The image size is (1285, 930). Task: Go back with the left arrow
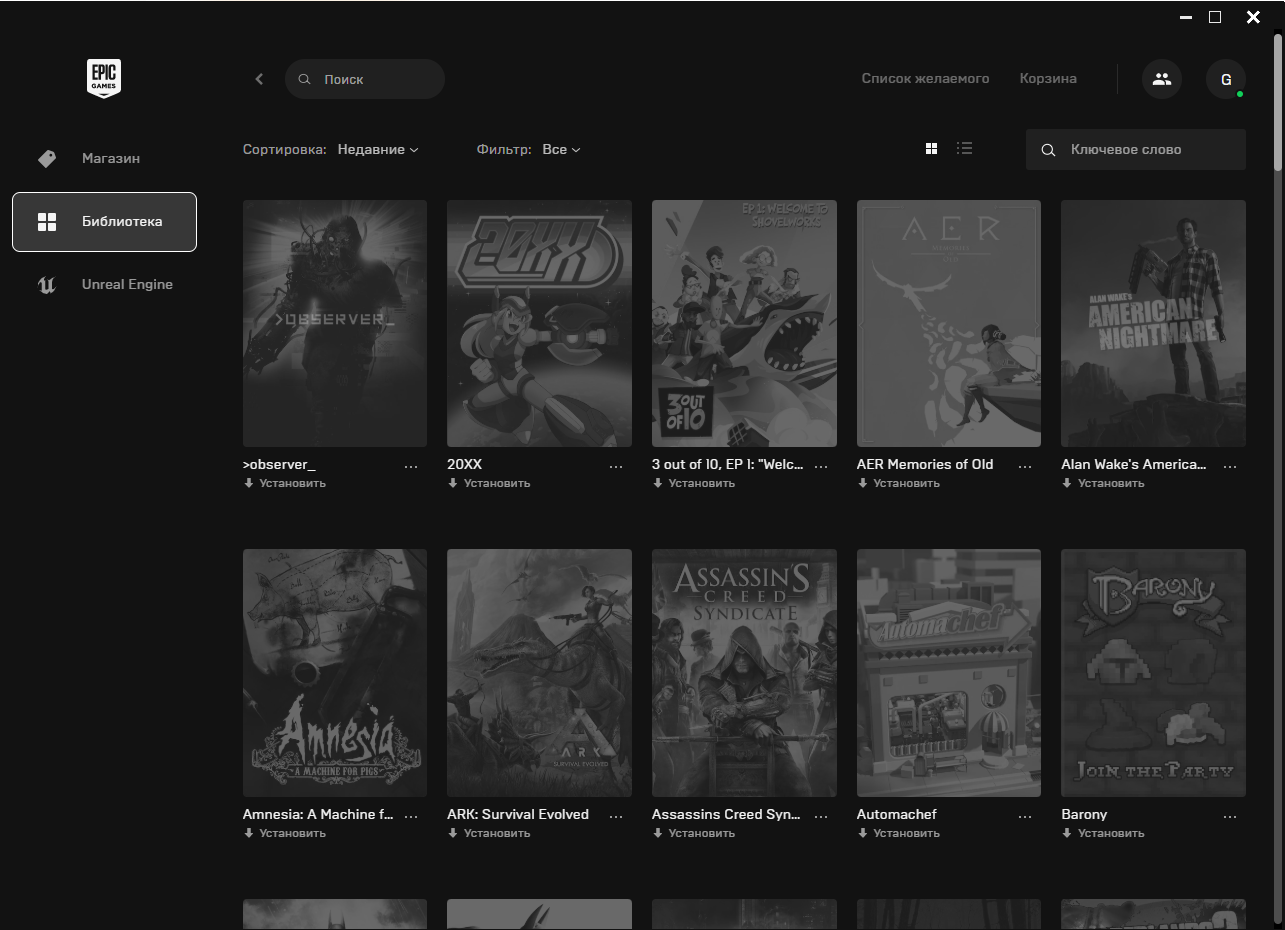click(259, 79)
